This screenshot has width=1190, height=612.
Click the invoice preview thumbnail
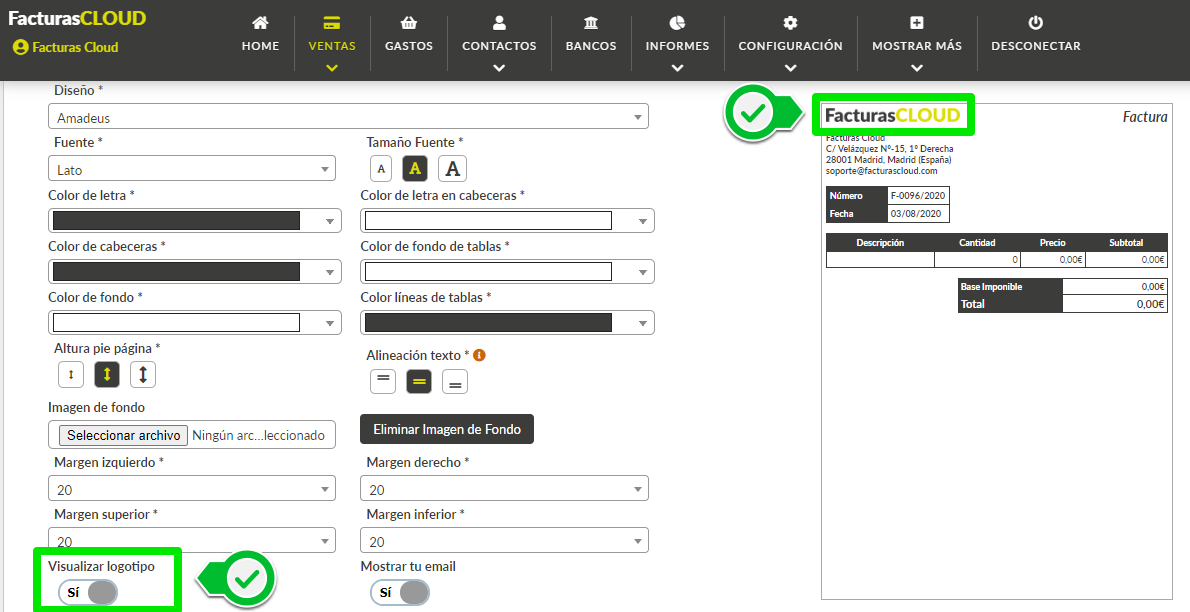point(996,350)
